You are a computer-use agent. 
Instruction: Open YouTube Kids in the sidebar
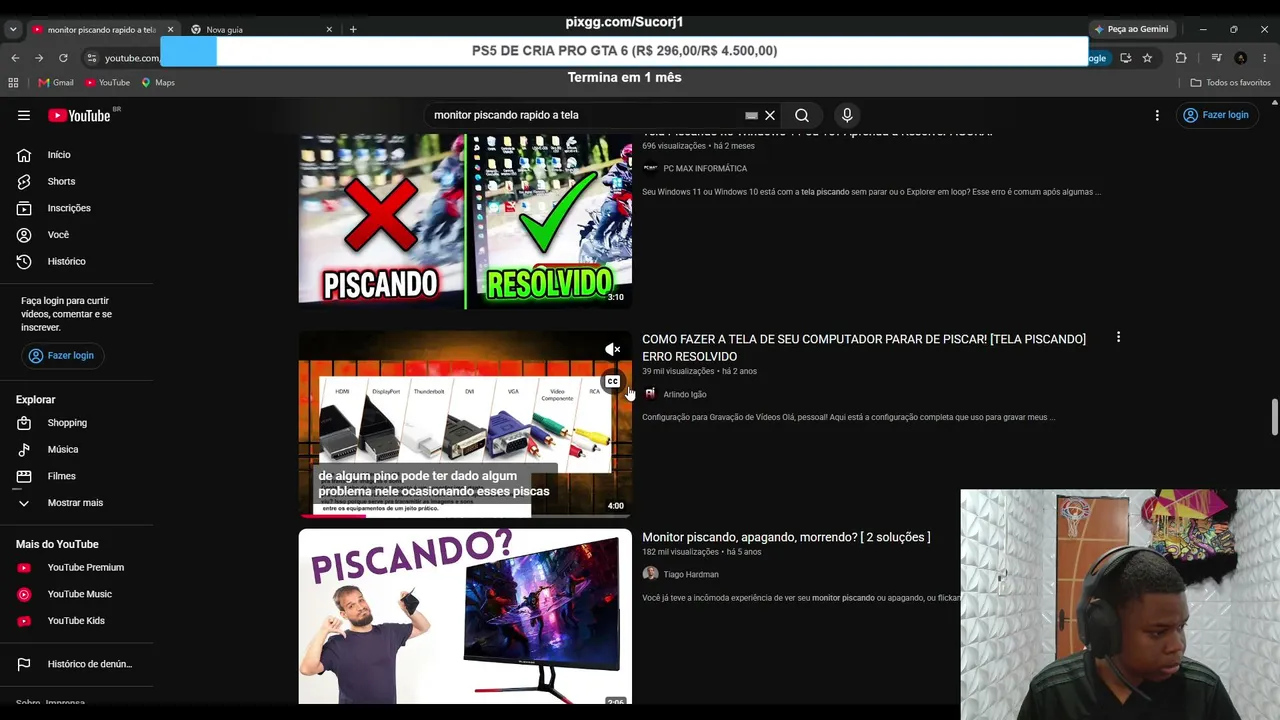coord(77,621)
